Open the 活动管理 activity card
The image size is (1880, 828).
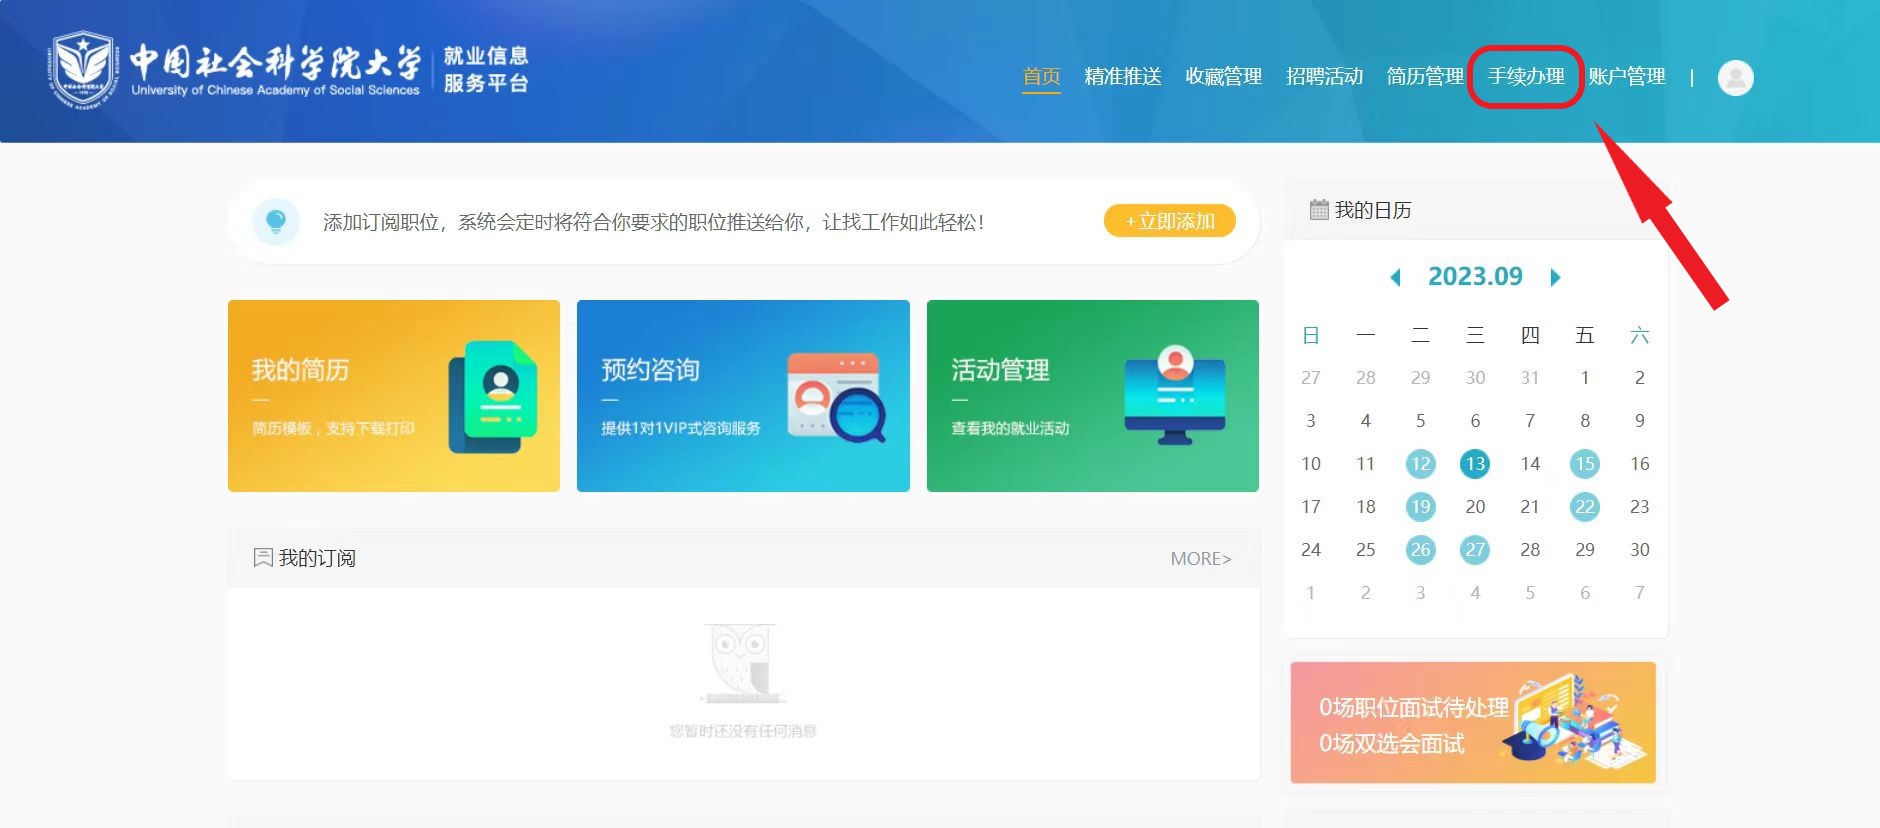click(x=1092, y=396)
